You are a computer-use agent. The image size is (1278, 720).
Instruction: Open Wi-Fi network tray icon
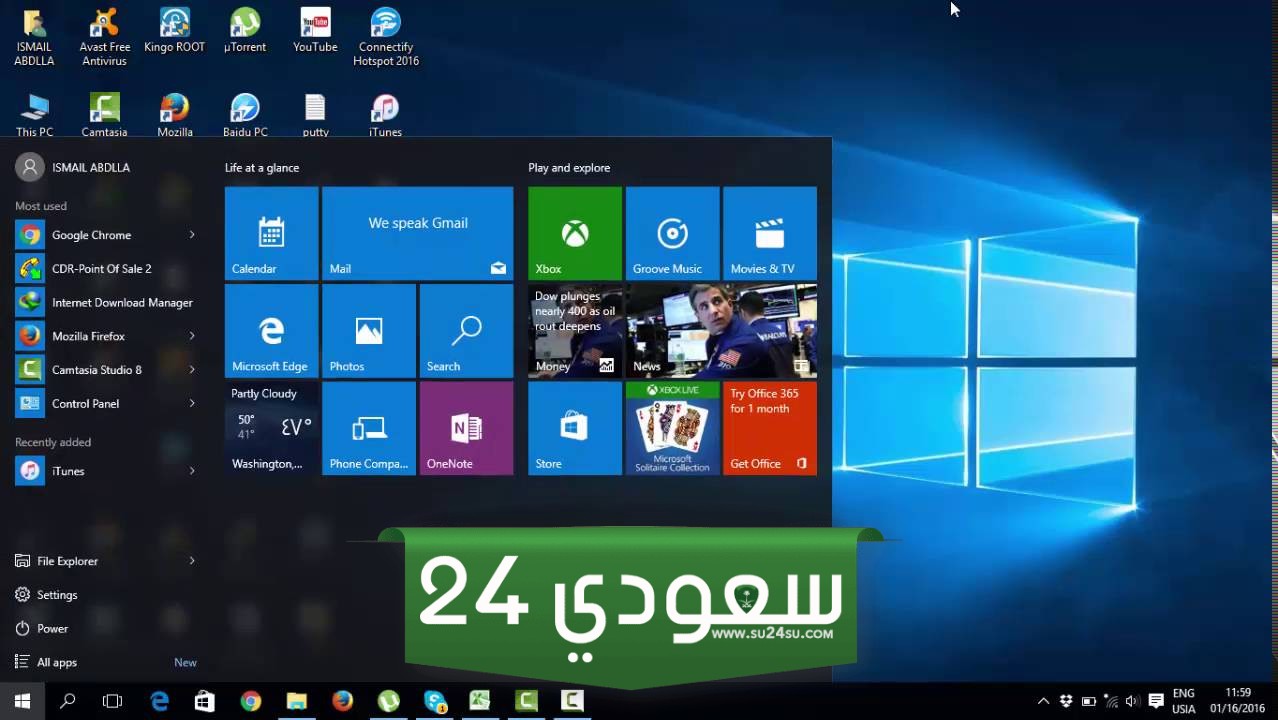1110,701
